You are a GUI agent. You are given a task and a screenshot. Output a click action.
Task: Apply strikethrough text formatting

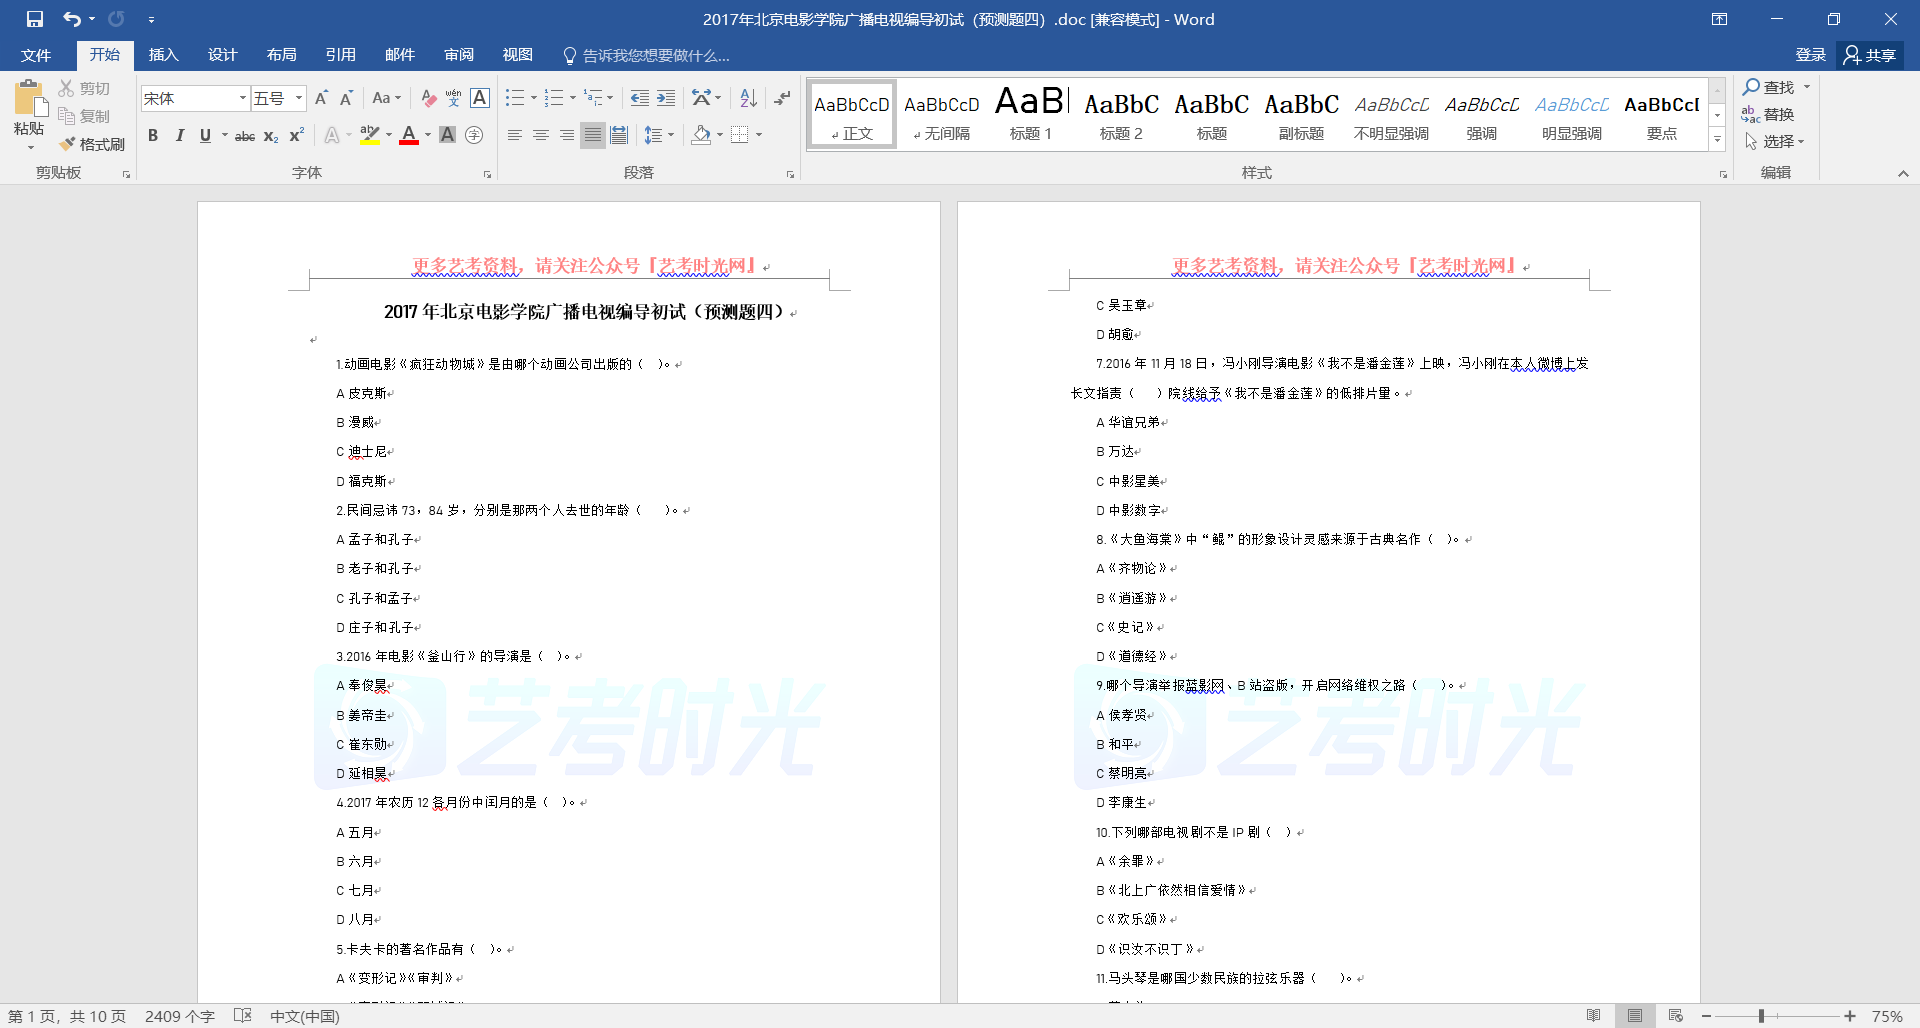(244, 136)
